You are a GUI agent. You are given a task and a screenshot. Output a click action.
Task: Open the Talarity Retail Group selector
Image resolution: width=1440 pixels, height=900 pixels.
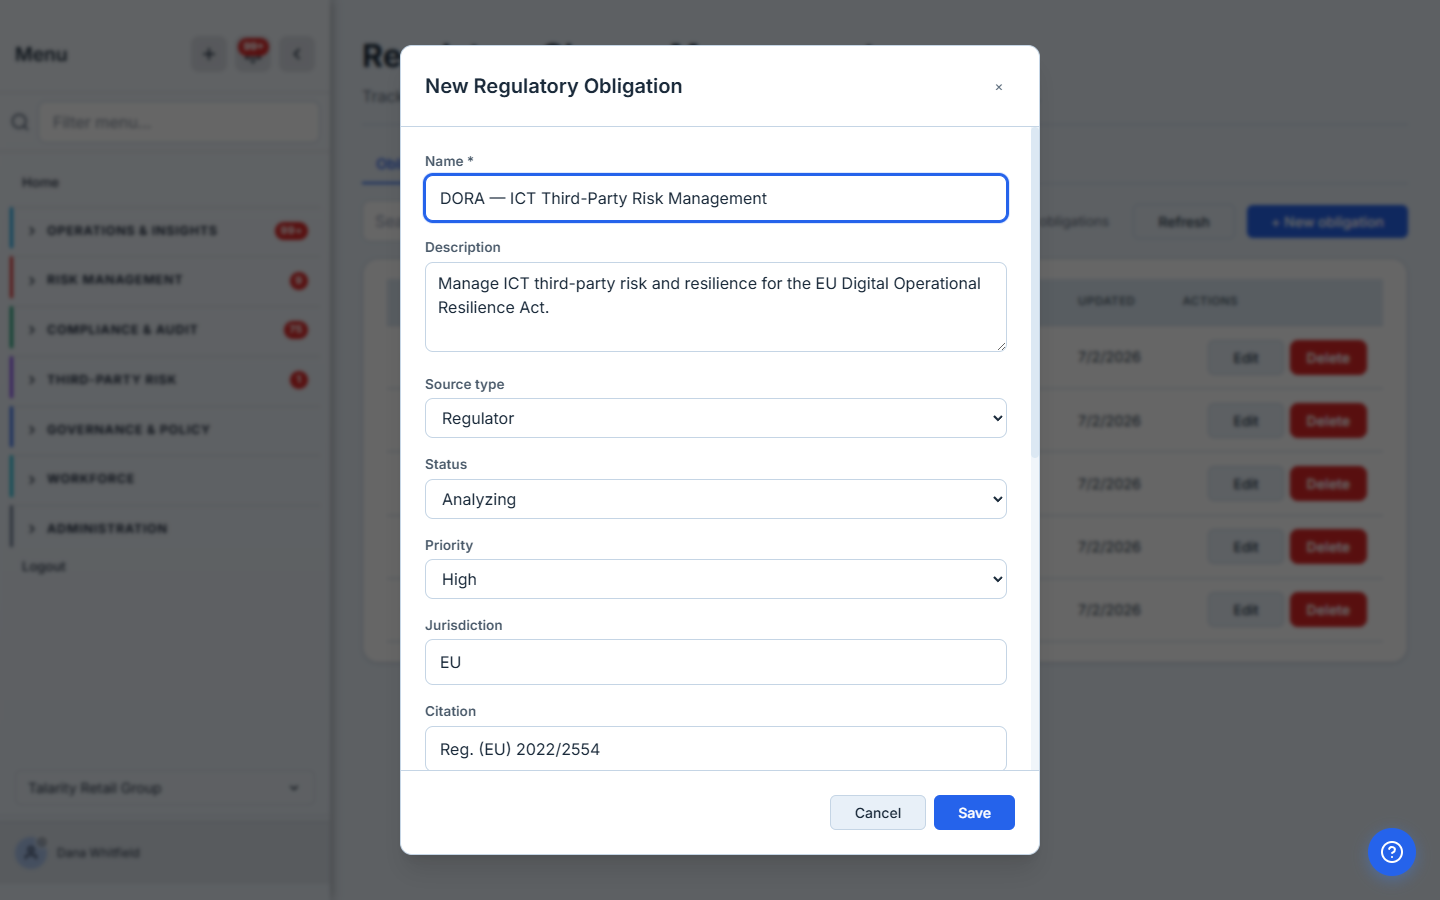165,788
